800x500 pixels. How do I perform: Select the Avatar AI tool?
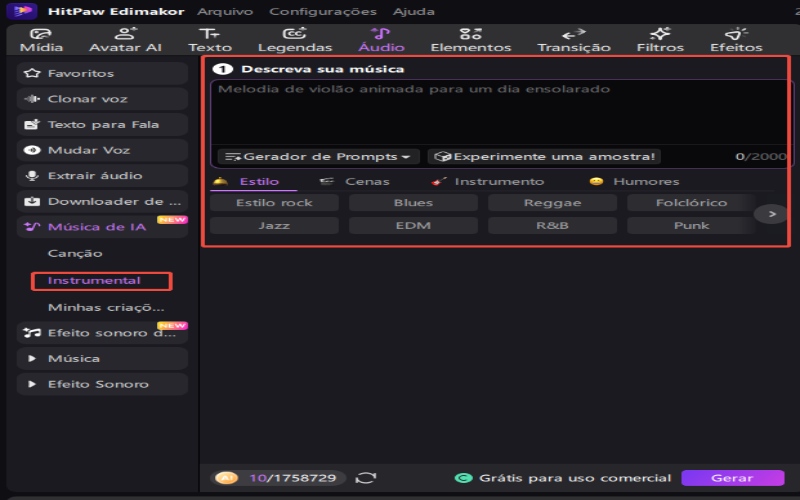[126, 40]
